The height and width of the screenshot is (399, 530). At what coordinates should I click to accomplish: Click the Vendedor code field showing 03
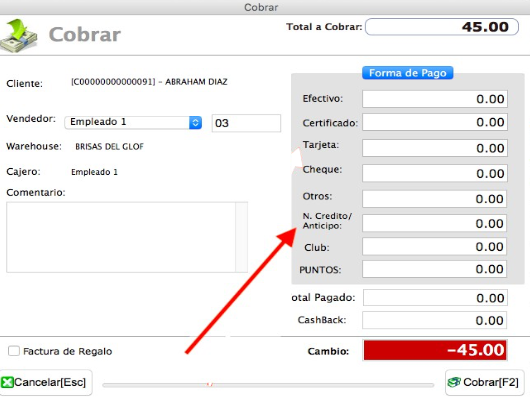tap(246, 123)
